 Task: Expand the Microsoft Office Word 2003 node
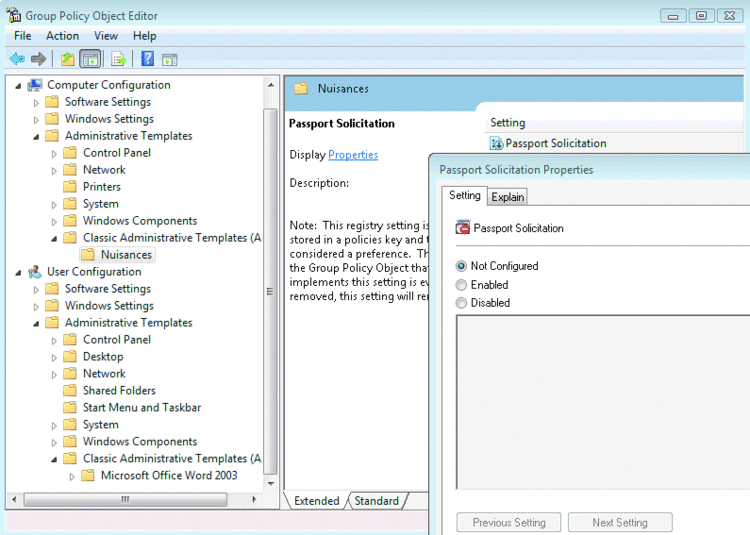point(72,476)
